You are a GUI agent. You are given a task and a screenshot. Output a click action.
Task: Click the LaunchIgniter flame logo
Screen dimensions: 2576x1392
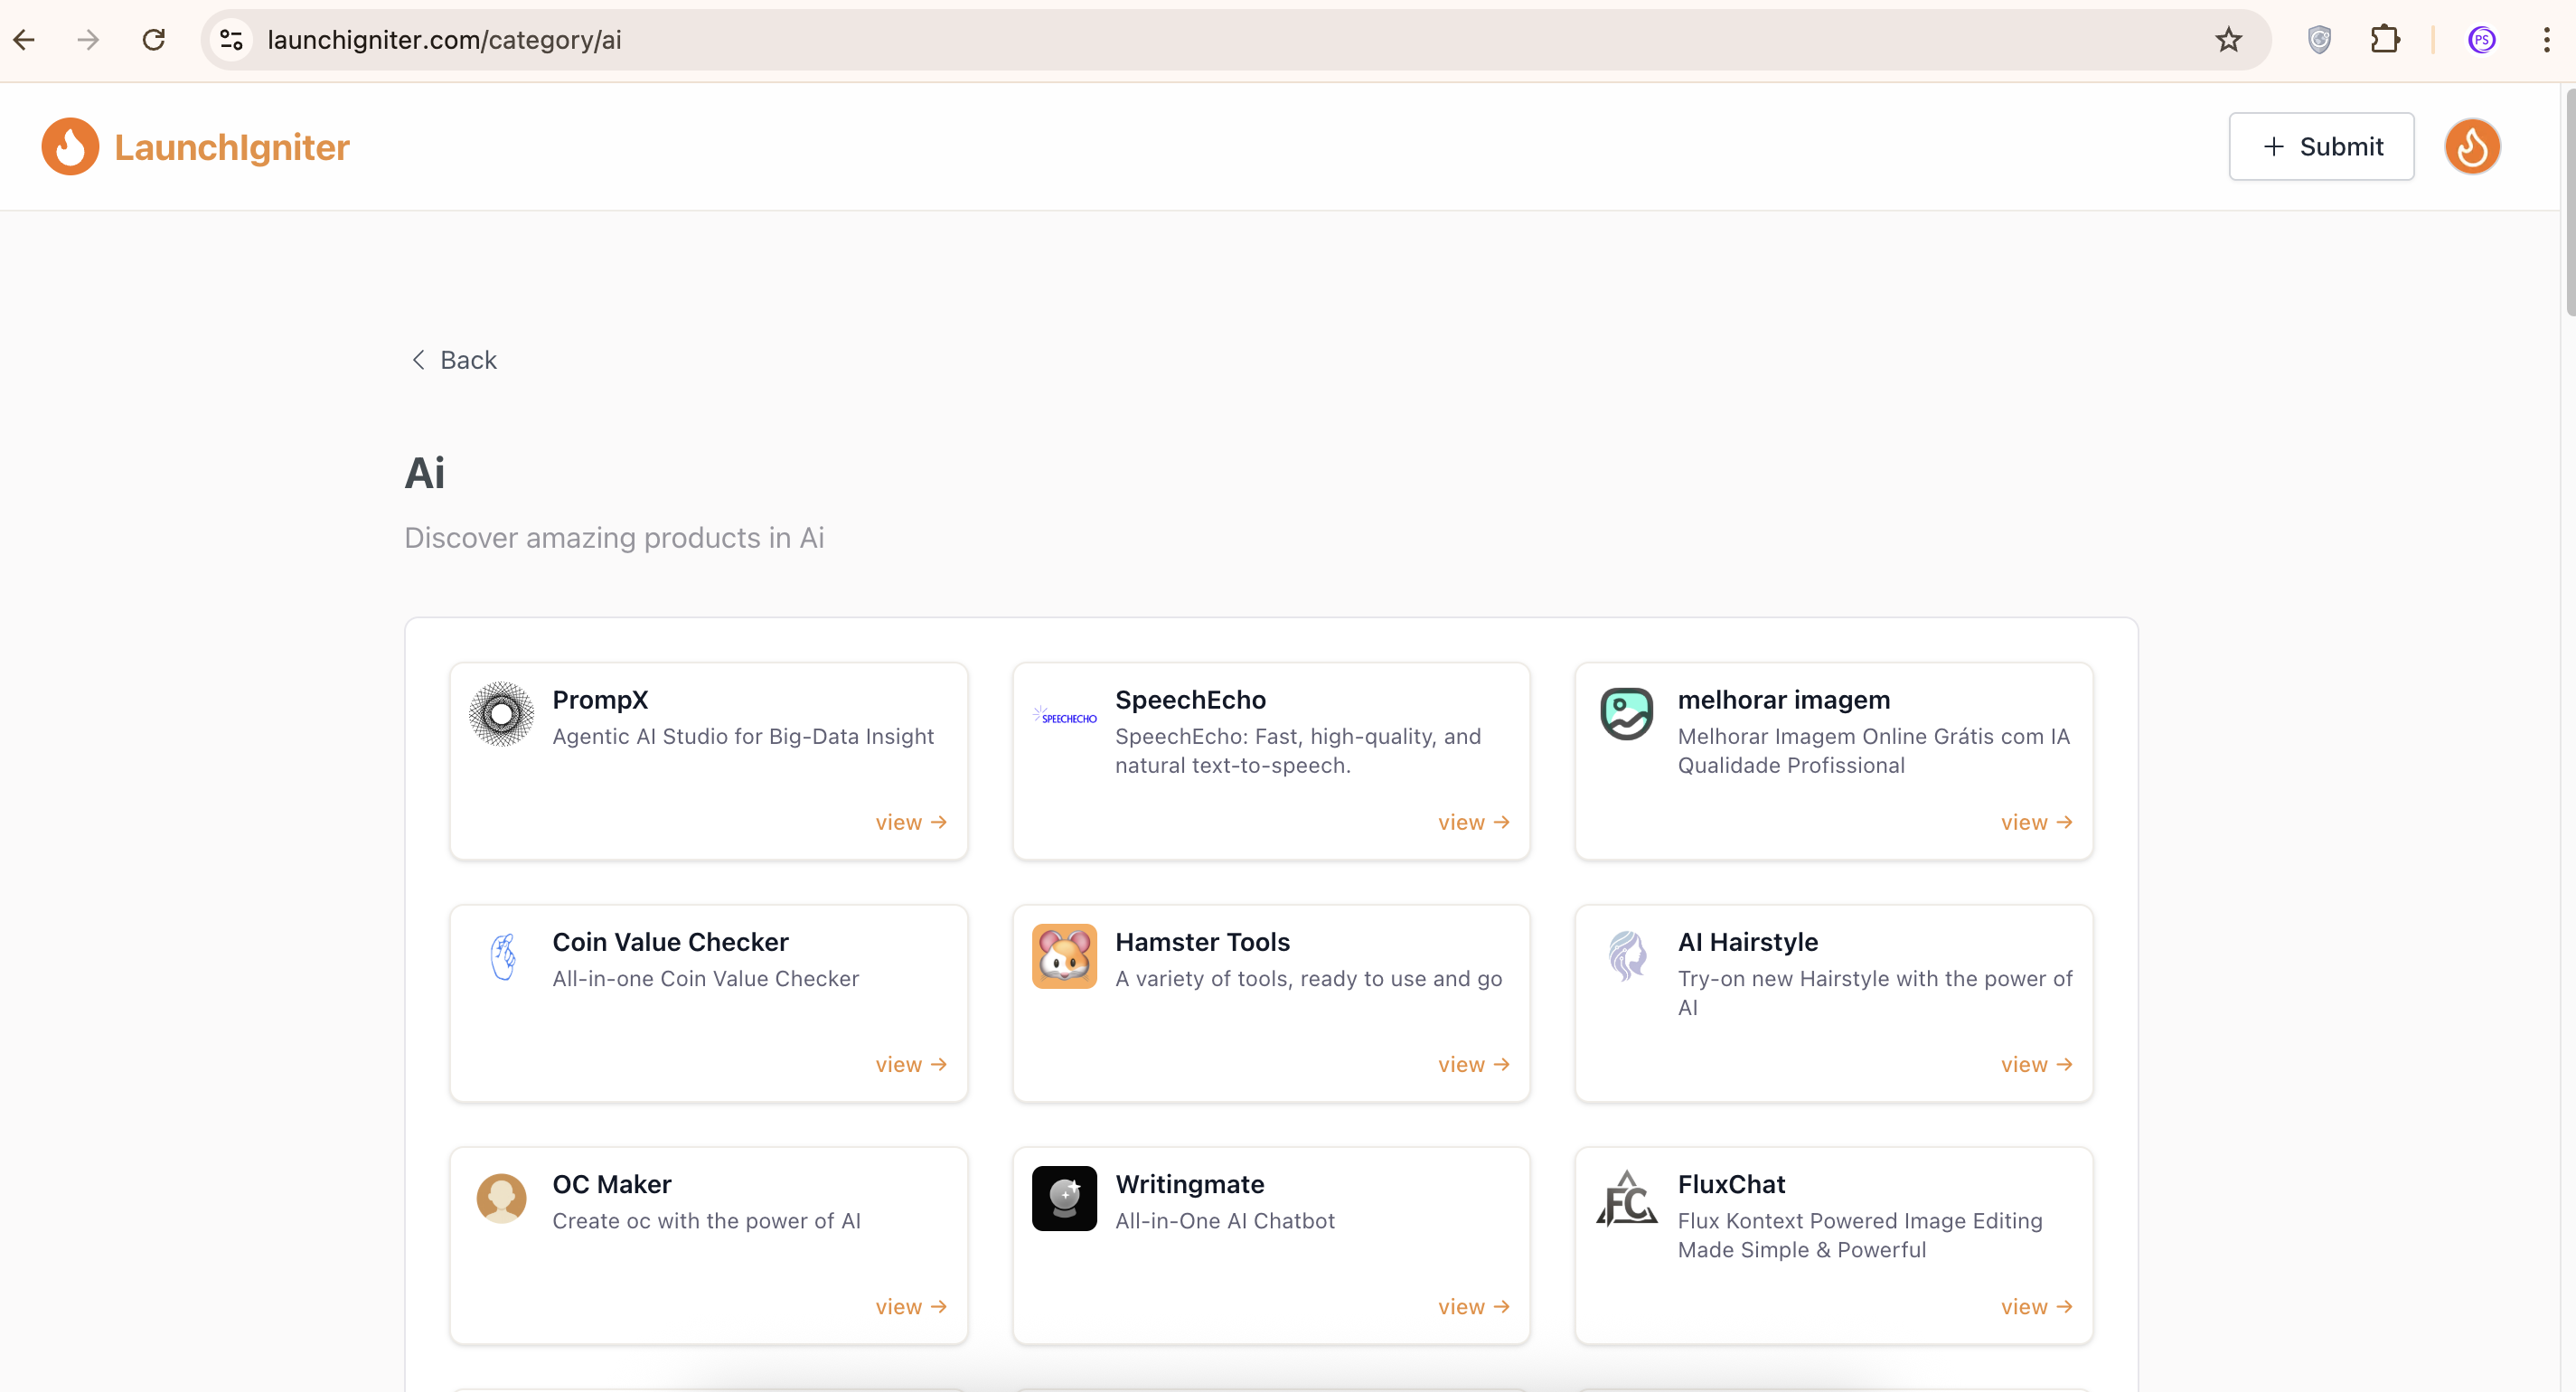[x=70, y=146]
